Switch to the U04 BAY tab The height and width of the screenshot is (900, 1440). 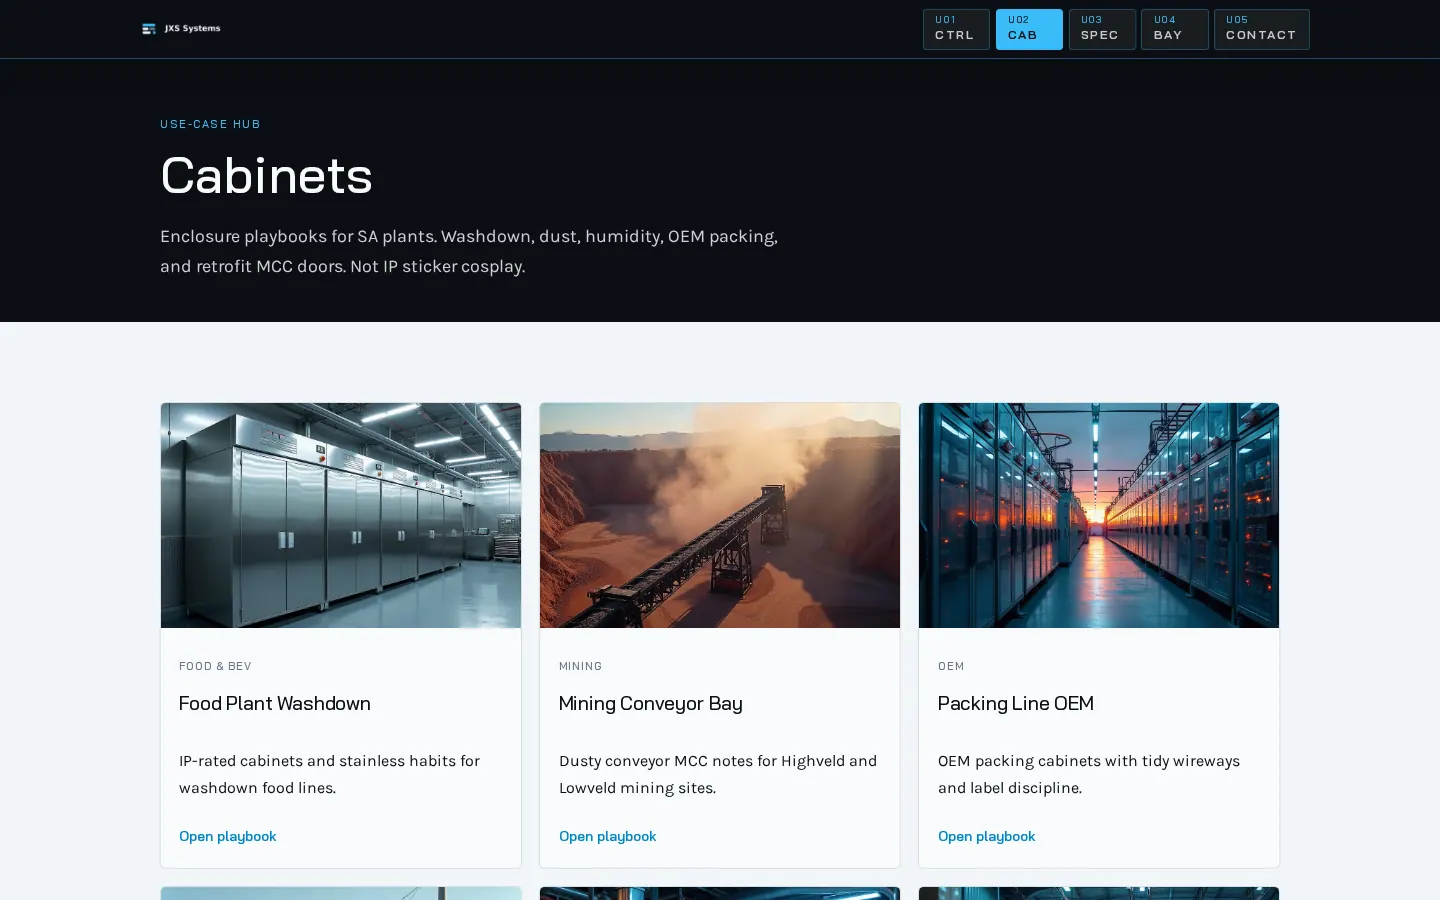pyautogui.click(x=1175, y=29)
